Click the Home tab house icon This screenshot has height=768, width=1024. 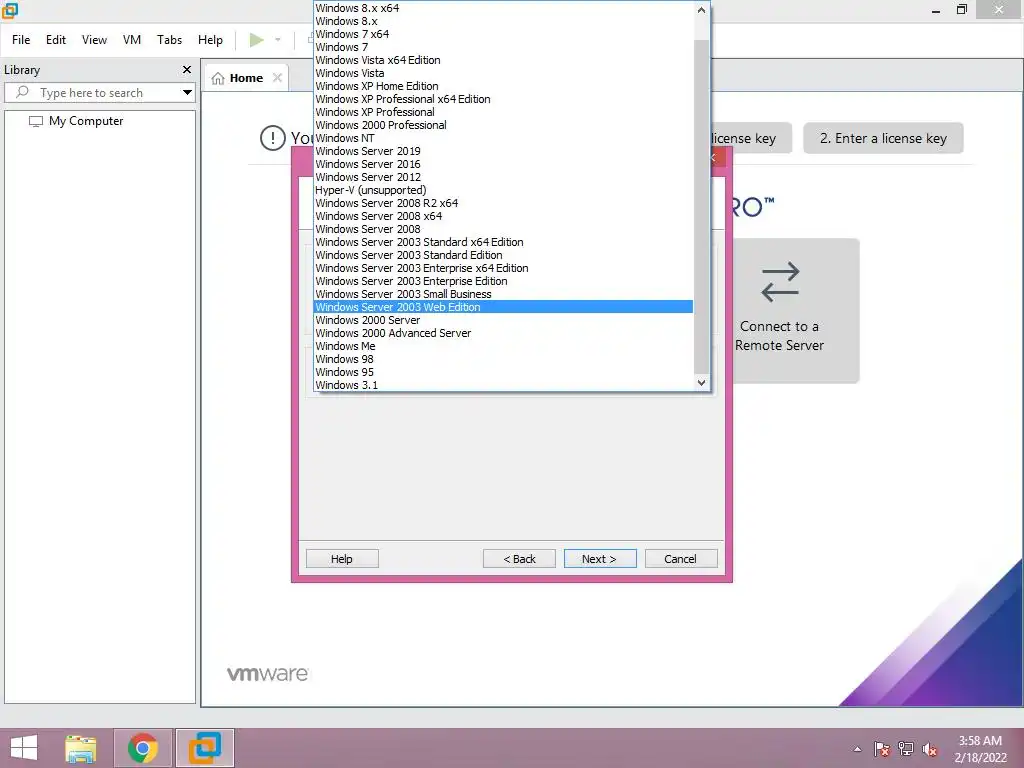pyautogui.click(x=218, y=78)
